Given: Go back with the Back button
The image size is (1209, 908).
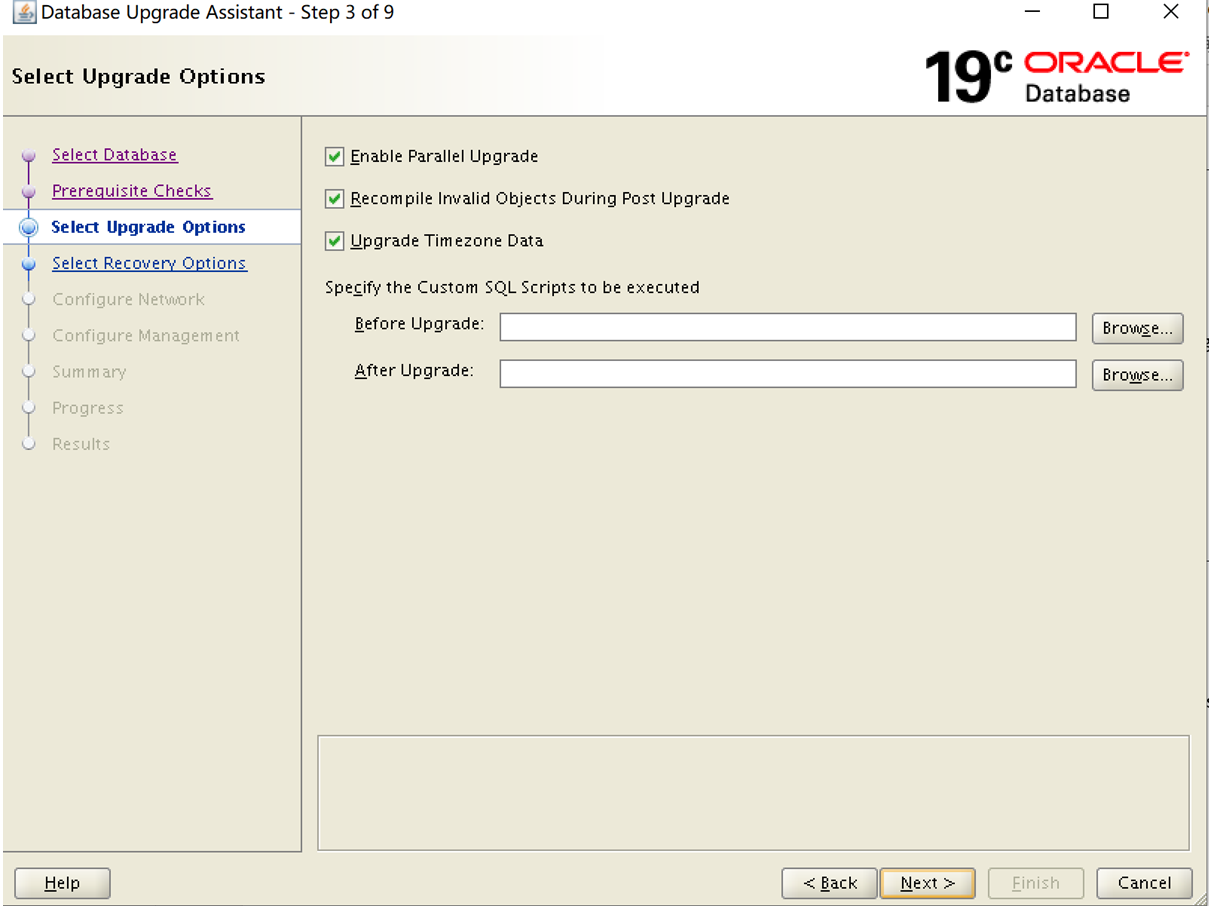Looking at the screenshot, I should tap(829, 883).
